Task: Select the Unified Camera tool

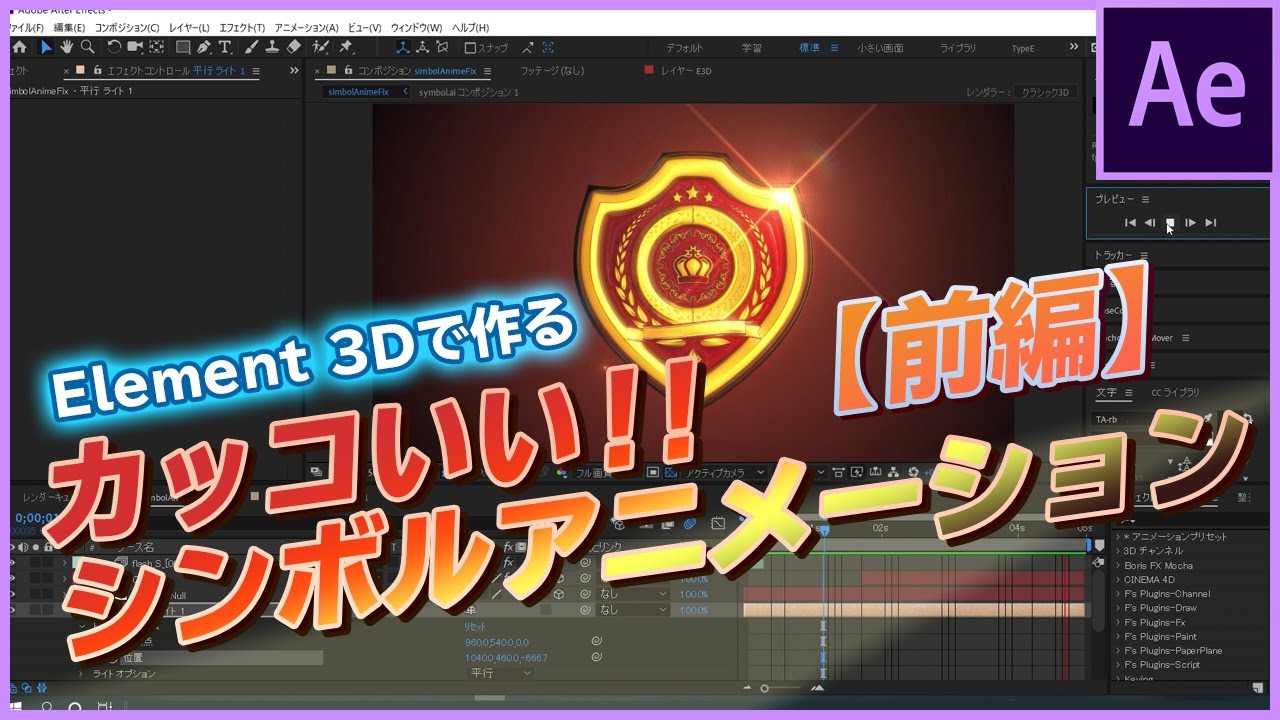Action: click(x=135, y=47)
